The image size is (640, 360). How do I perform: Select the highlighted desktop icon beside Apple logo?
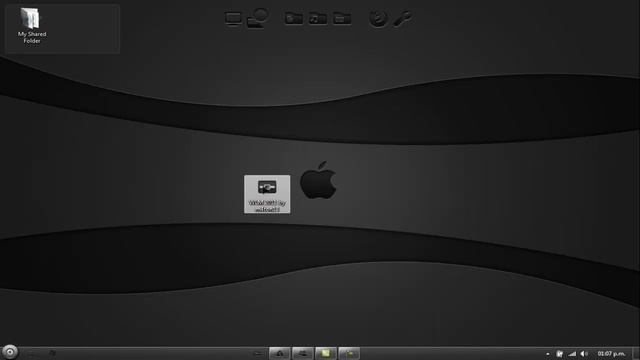[267, 194]
